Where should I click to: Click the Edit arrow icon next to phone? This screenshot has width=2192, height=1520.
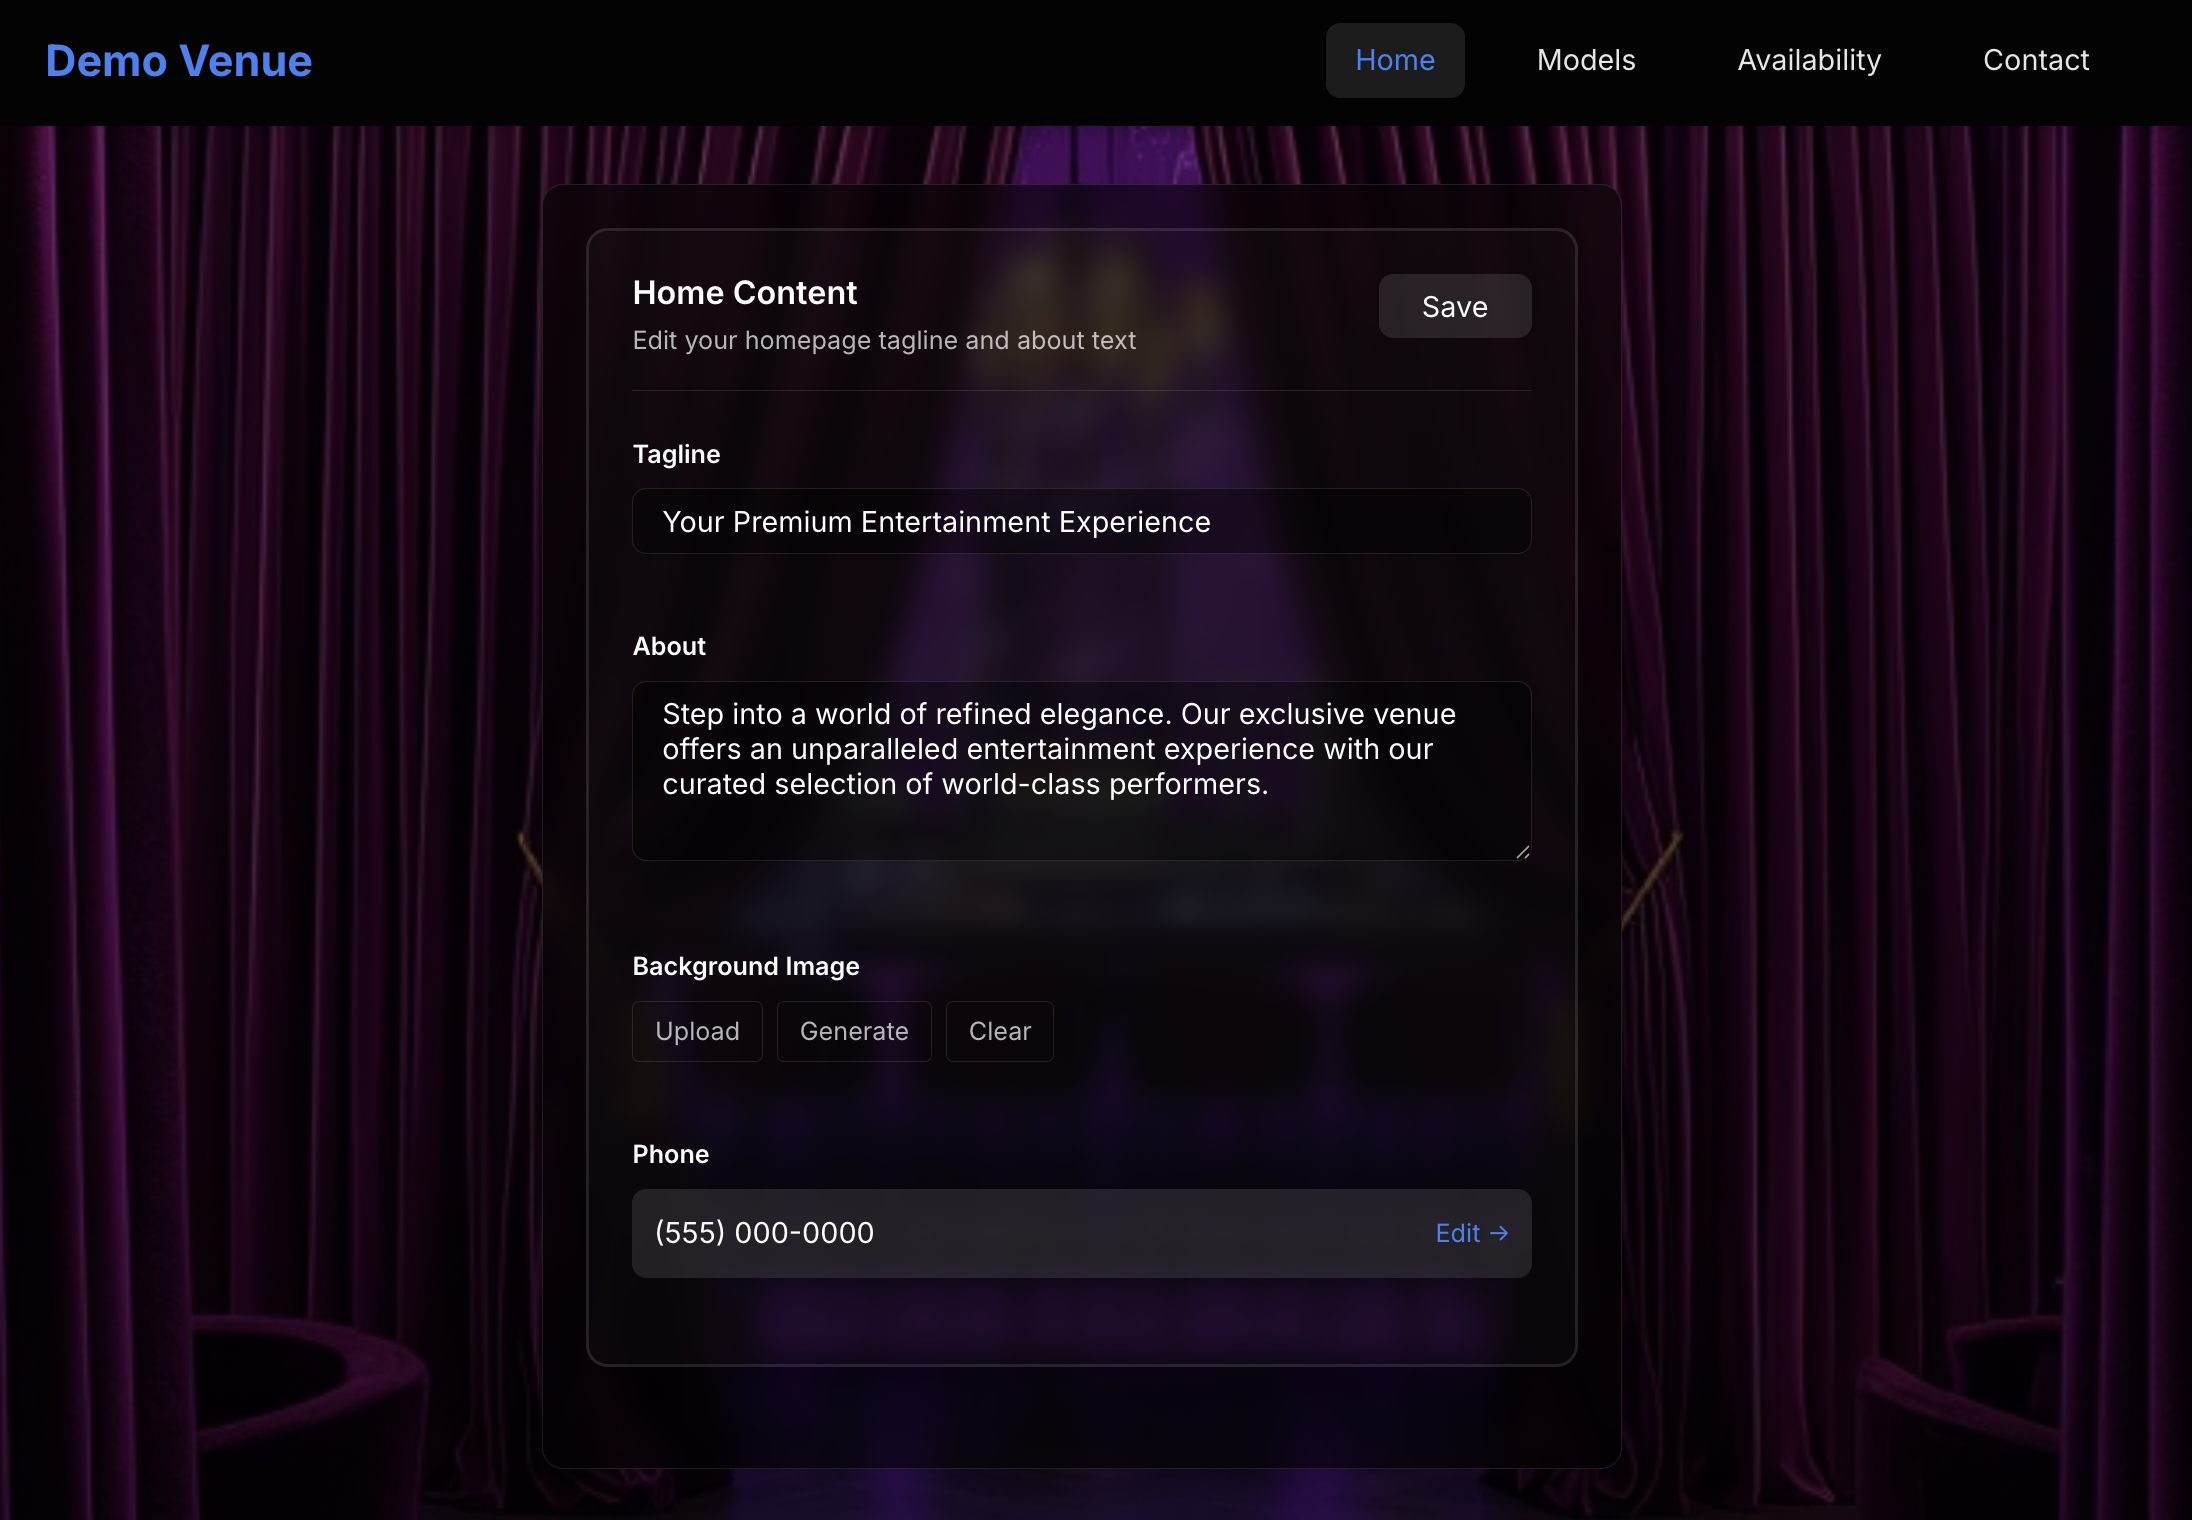pyautogui.click(x=1499, y=1233)
